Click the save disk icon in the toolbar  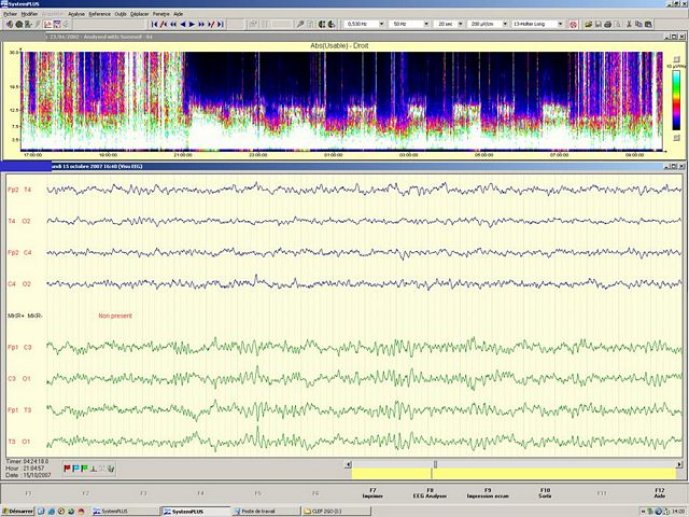[x=598, y=24]
